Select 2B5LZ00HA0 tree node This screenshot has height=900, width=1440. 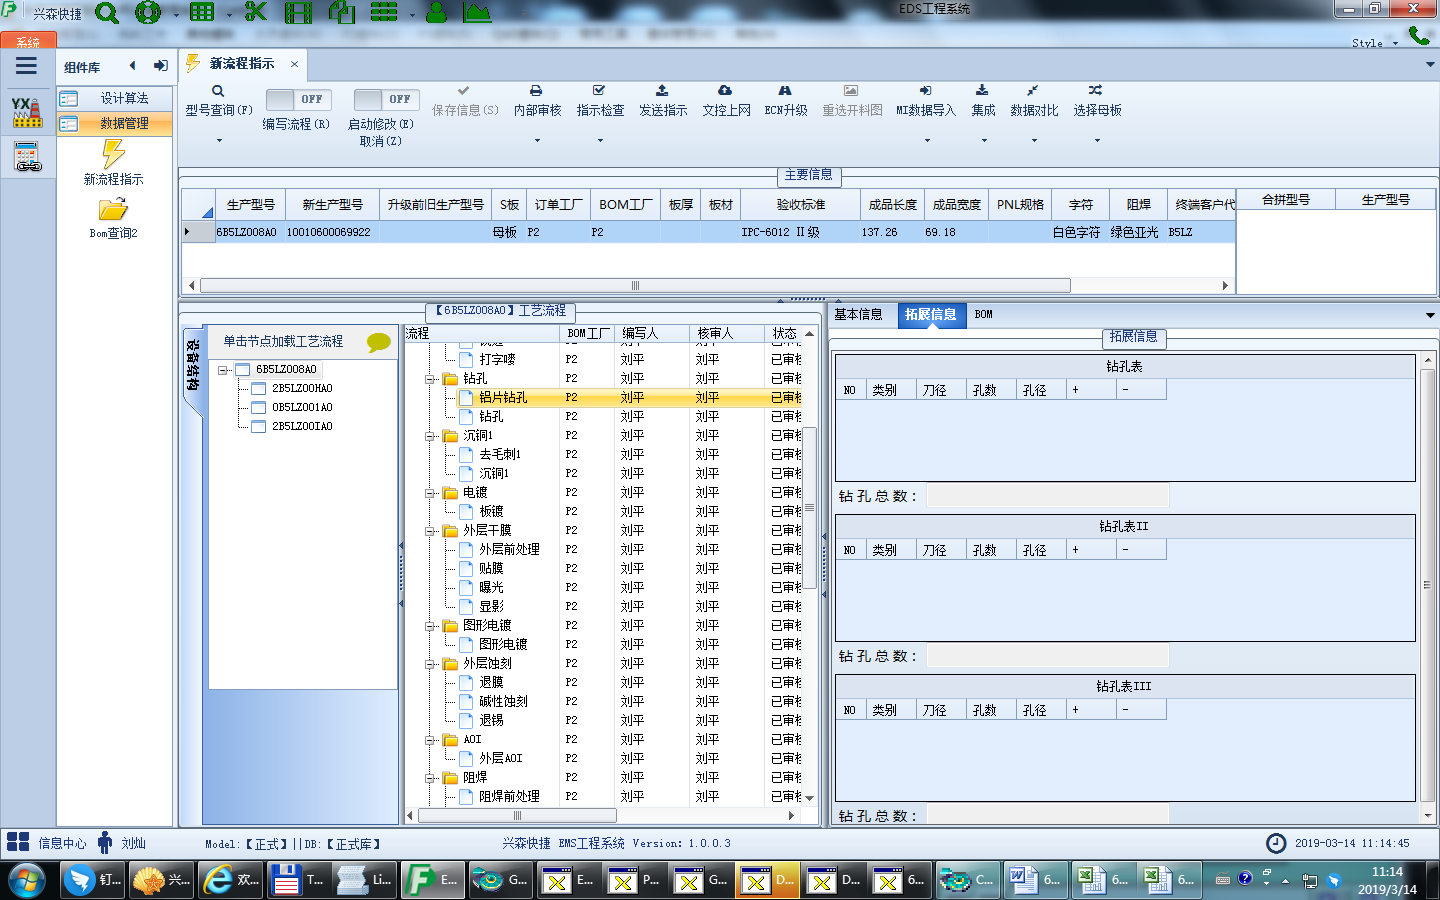pyautogui.click(x=302, y=388)
